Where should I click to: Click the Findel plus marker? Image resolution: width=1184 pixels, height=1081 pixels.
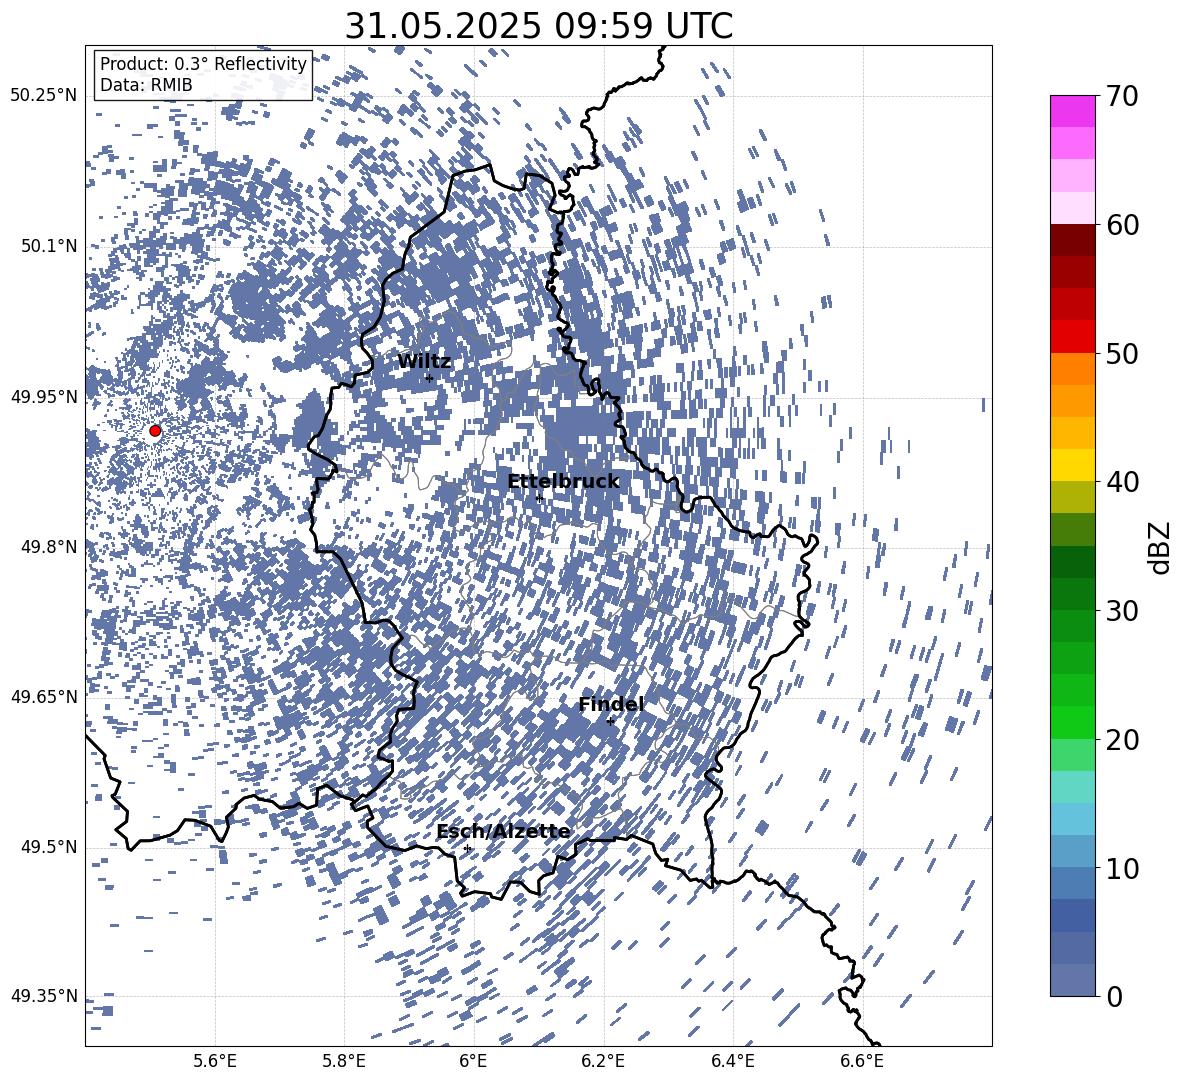(x=610, y=721)
